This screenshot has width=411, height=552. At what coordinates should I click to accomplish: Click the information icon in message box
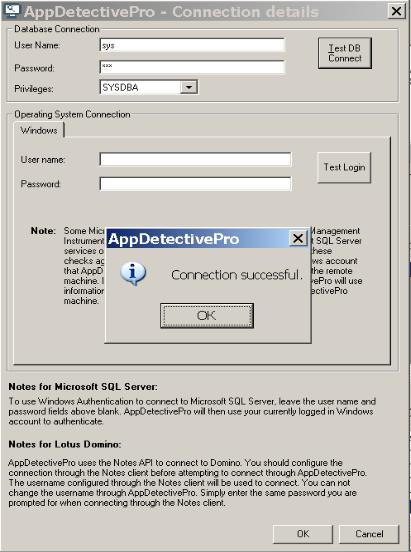point(133,273)
